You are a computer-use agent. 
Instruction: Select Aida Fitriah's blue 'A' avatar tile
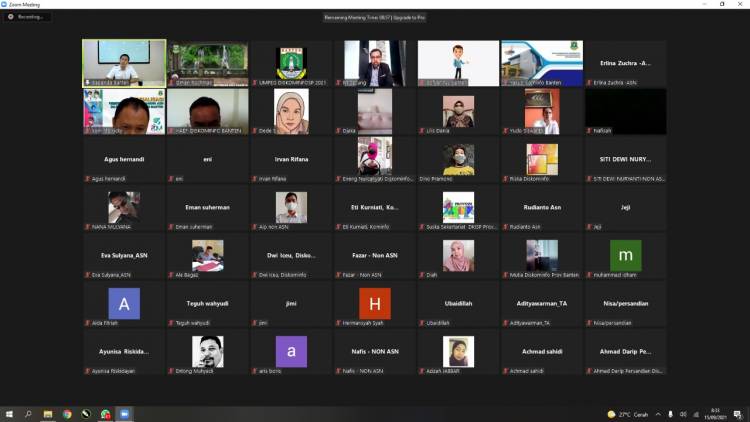coord(124,304)
